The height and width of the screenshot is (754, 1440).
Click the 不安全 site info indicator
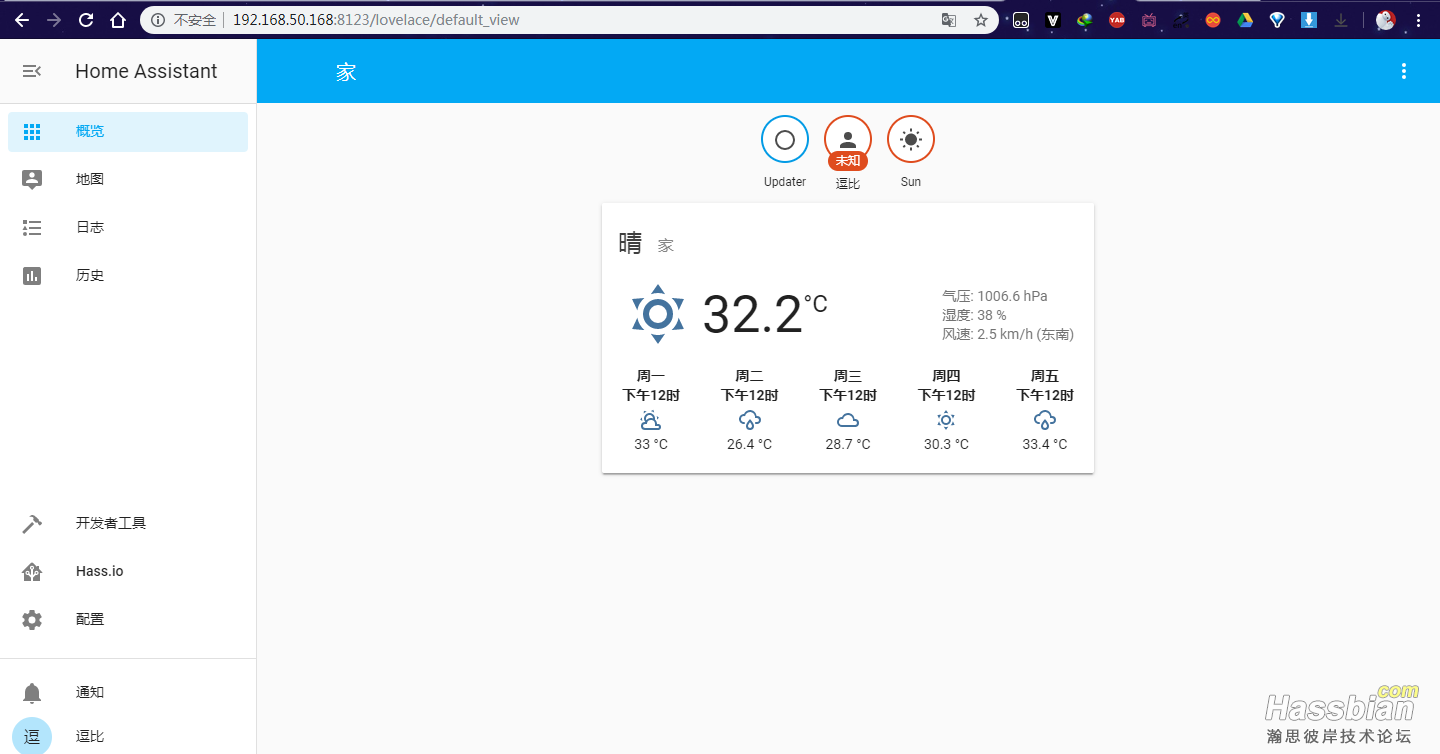click(x=183, y=20)
